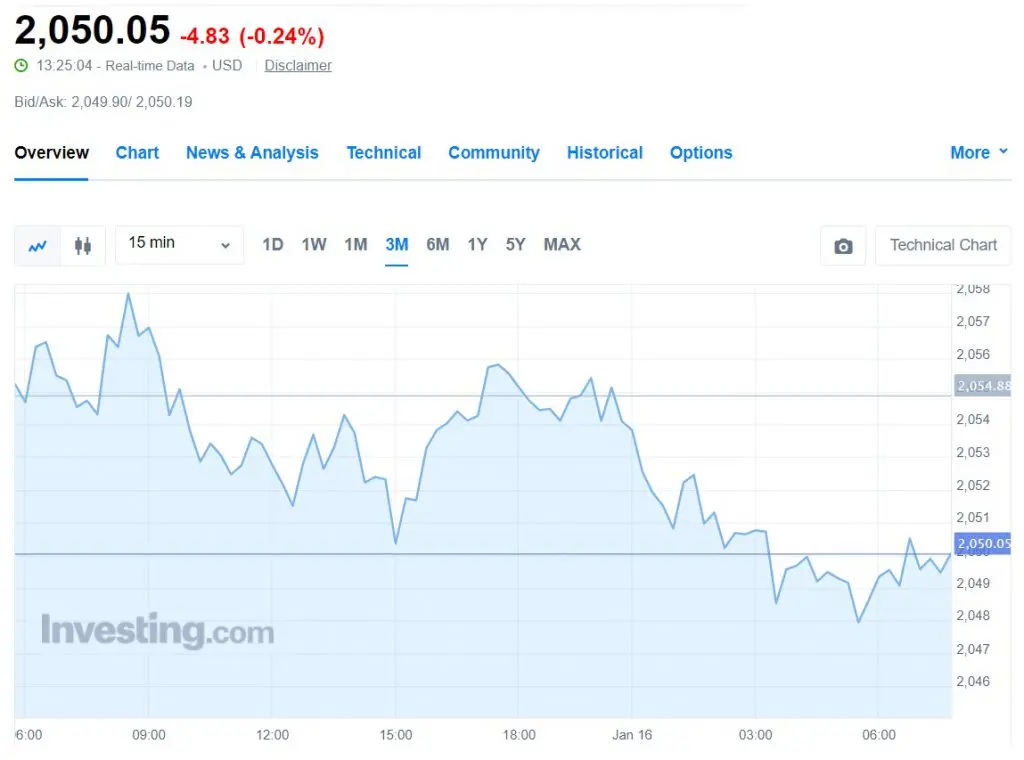Screen dimensions: 1024x760
Task: Select the 6M time range
Action: (438, 245)
